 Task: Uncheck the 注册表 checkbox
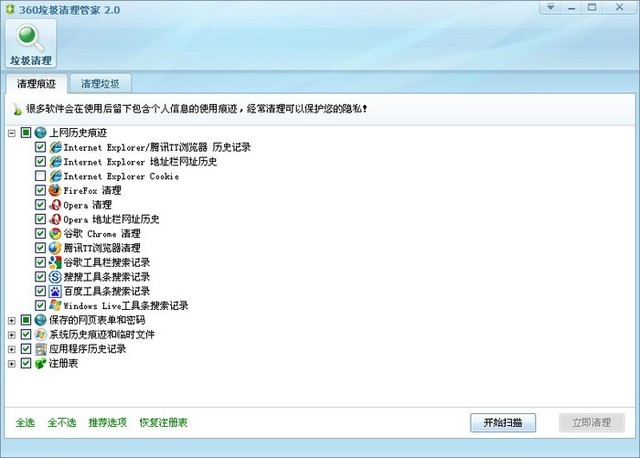(x=26, y=363)
